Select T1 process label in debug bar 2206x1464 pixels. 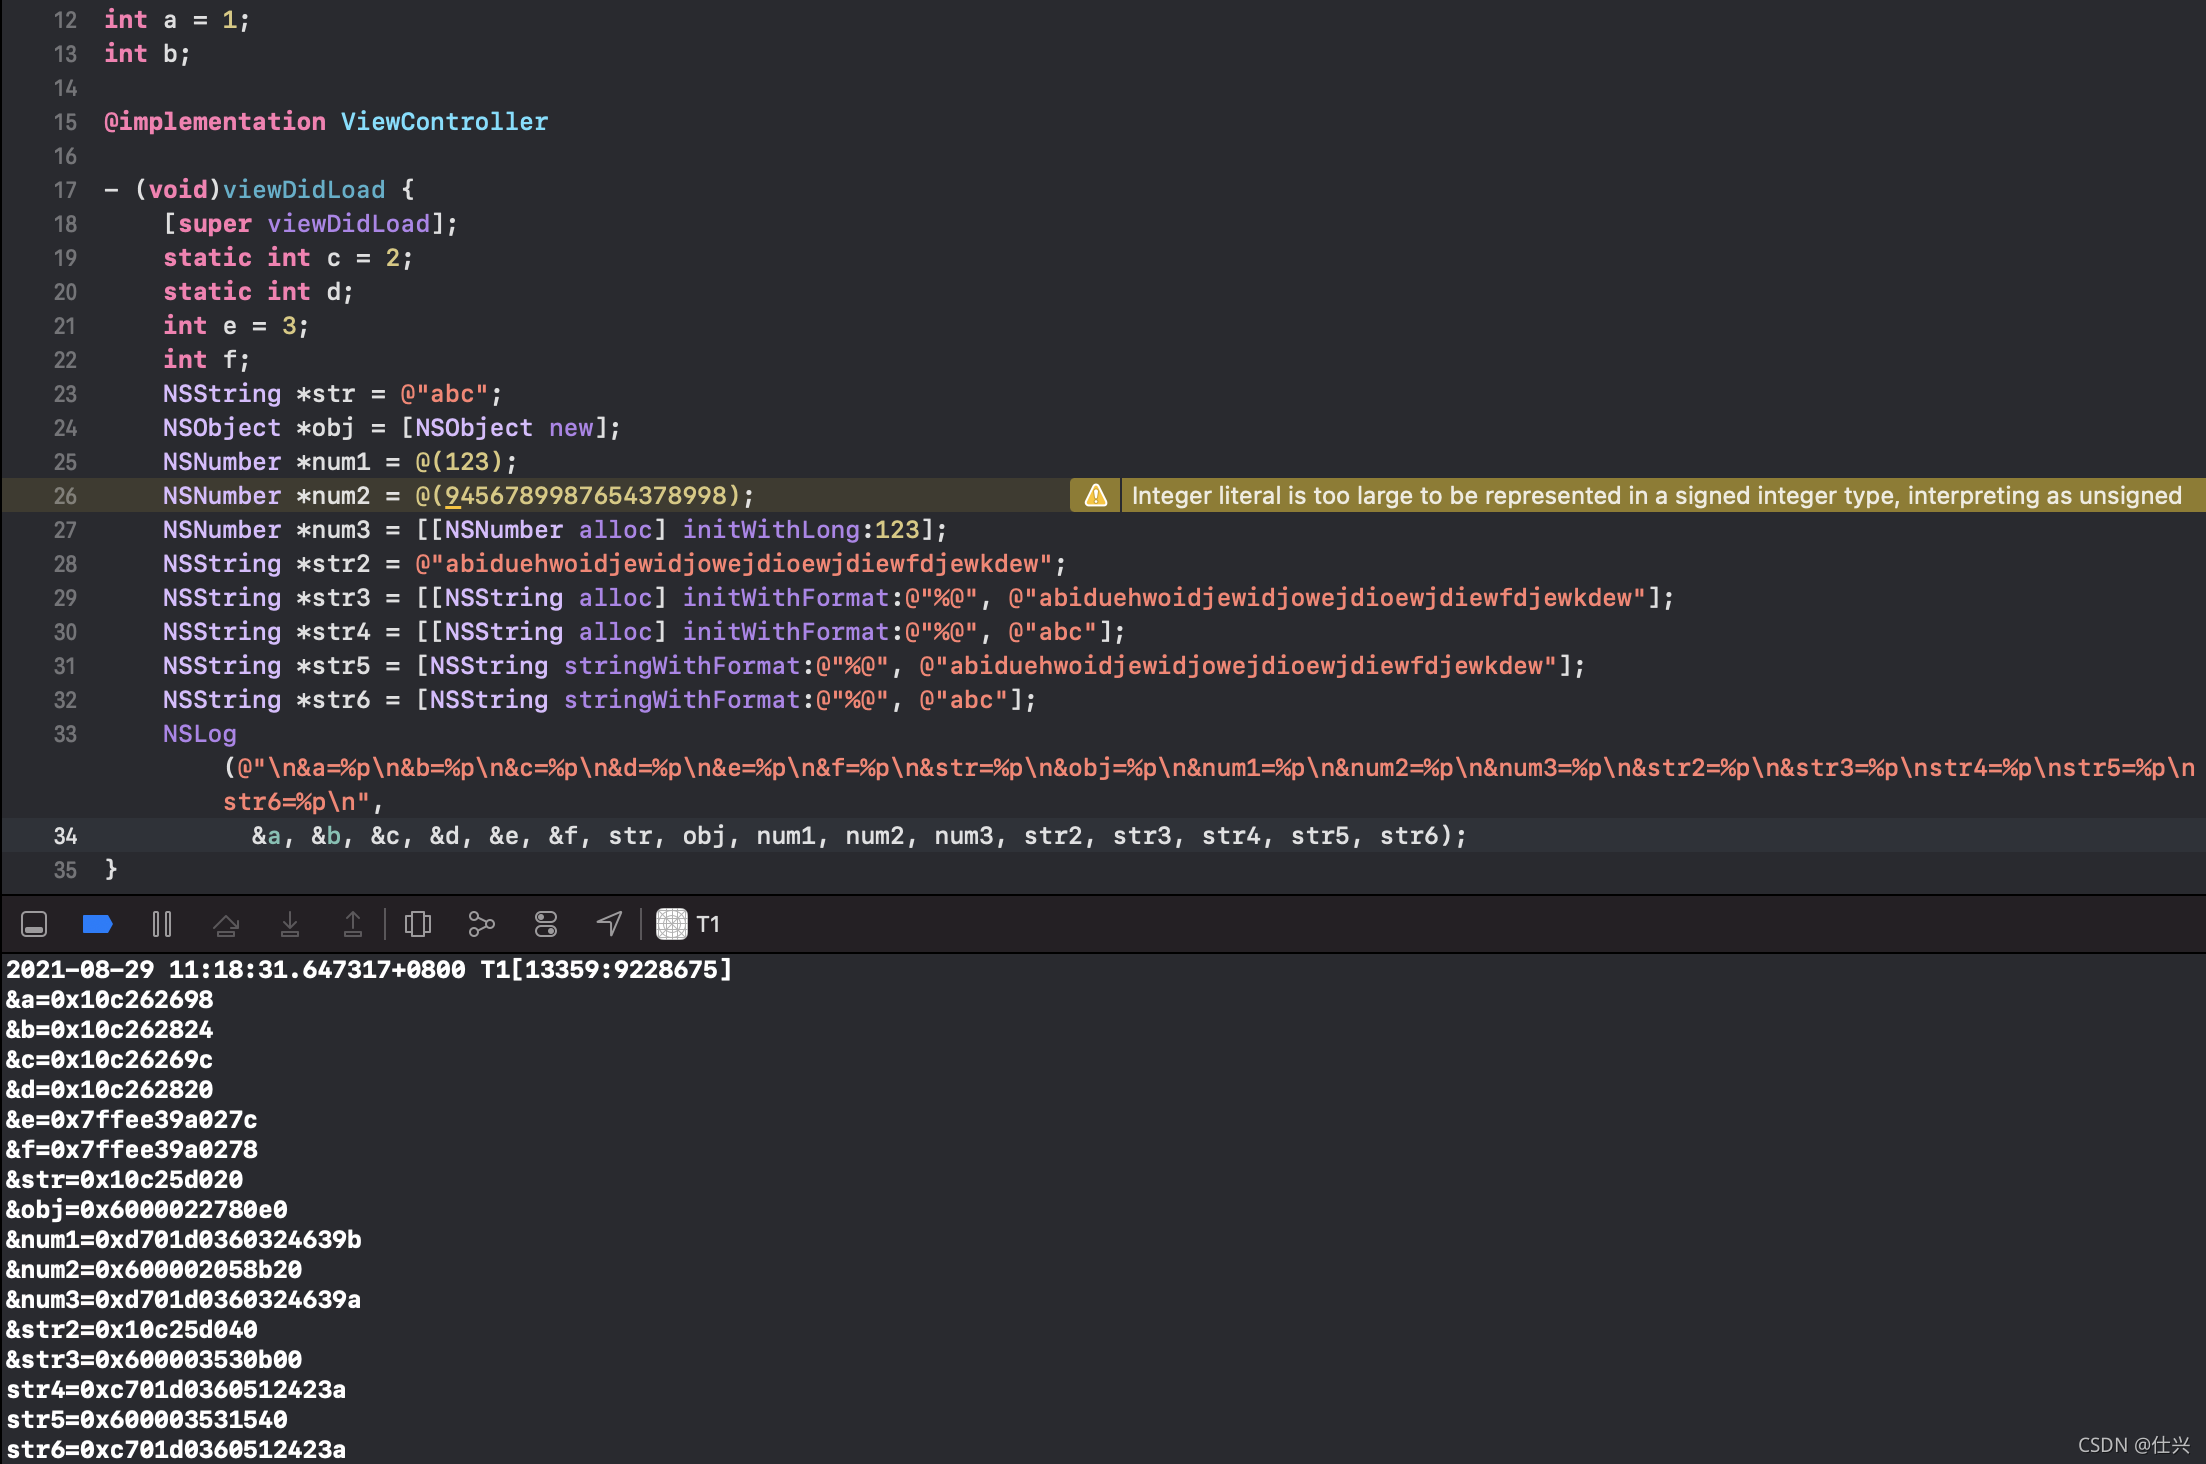pyautogui.click(x=708, y=924)
